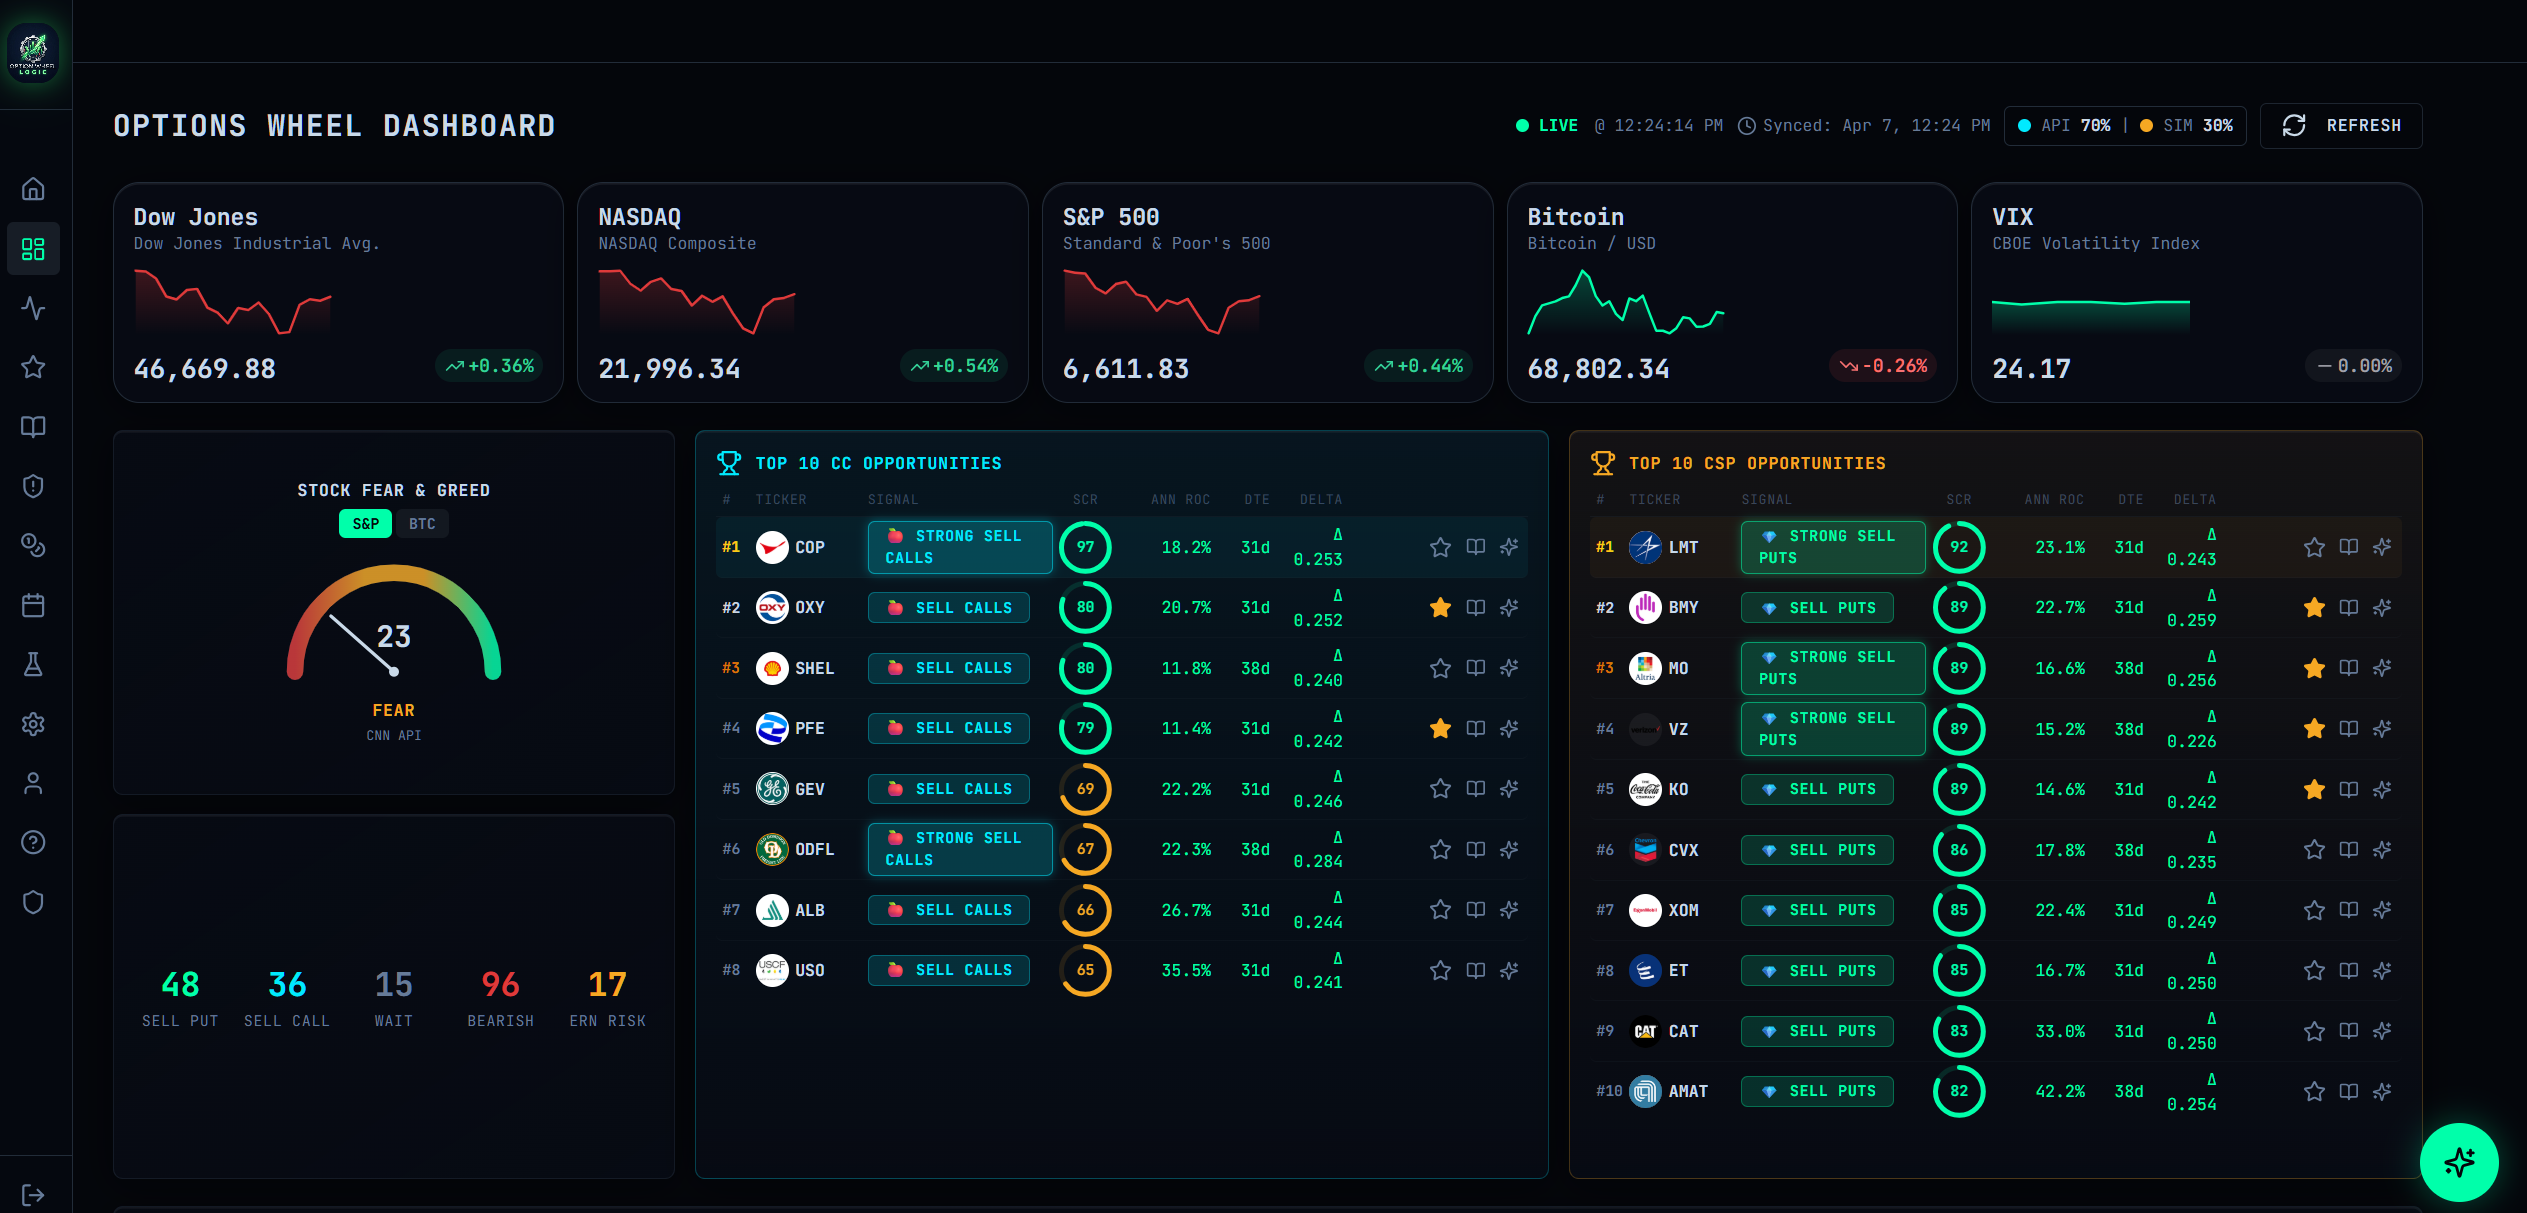Click the logout icon at sidebar bottom

tap(33, 1195)
